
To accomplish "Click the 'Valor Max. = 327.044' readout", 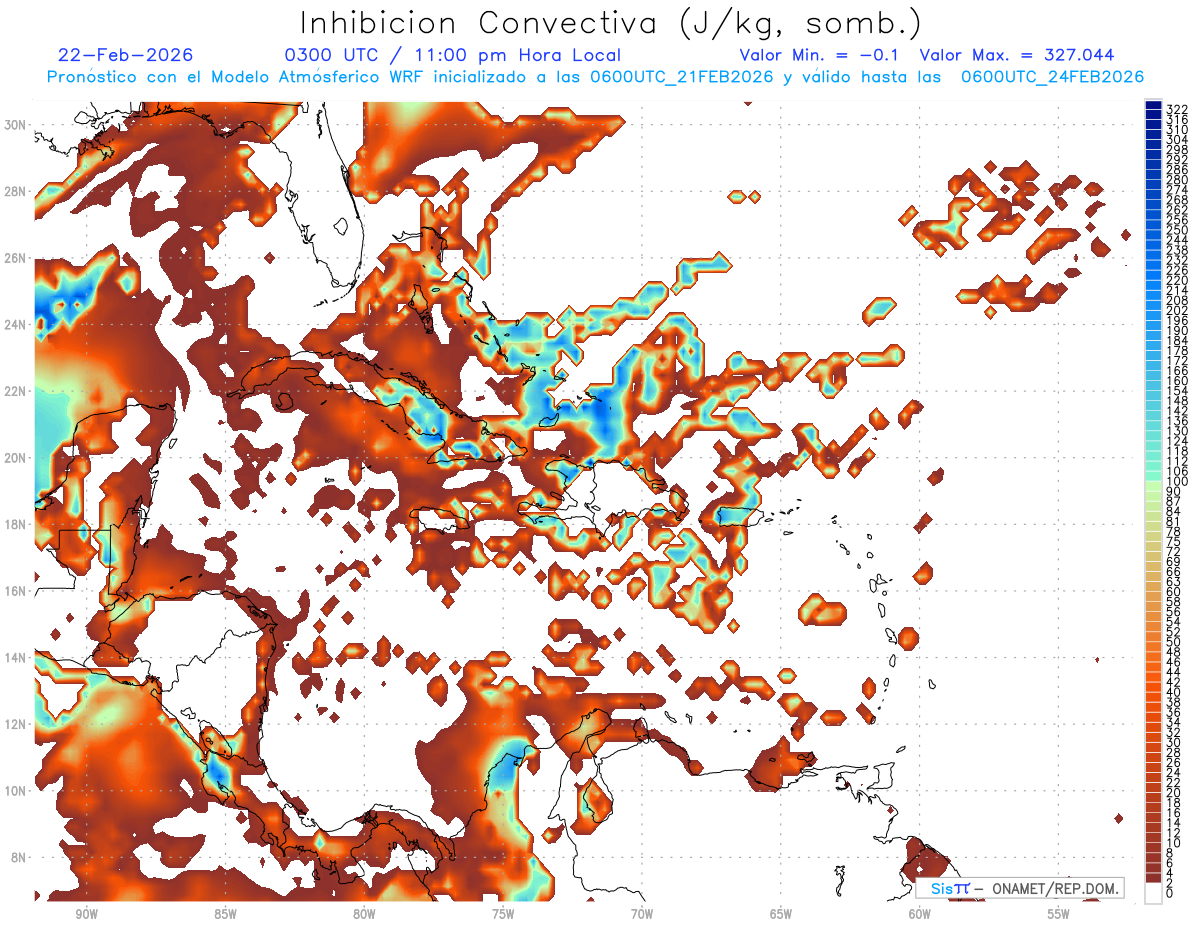I will coord(1016,56).
